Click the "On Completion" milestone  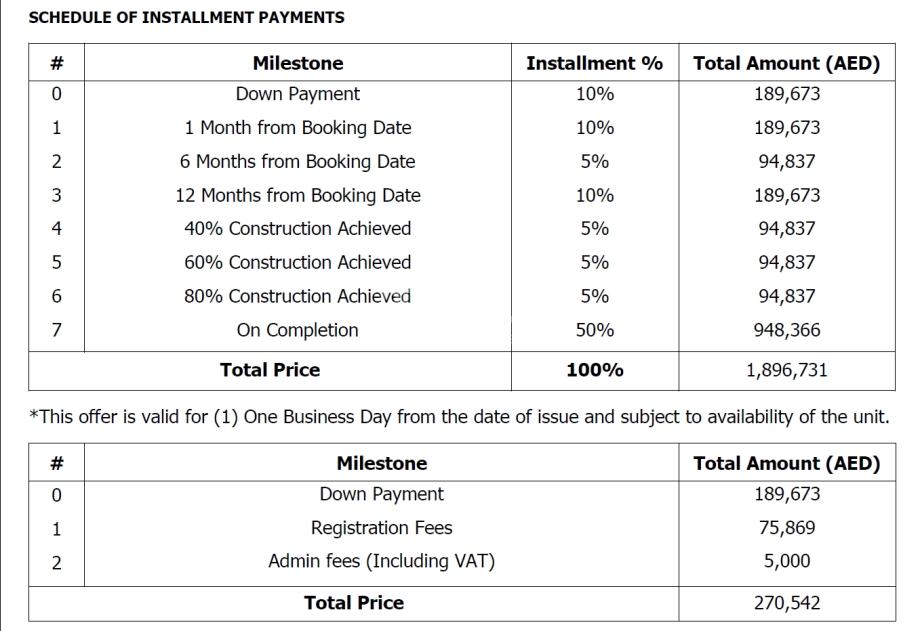(x=297, y=330)
